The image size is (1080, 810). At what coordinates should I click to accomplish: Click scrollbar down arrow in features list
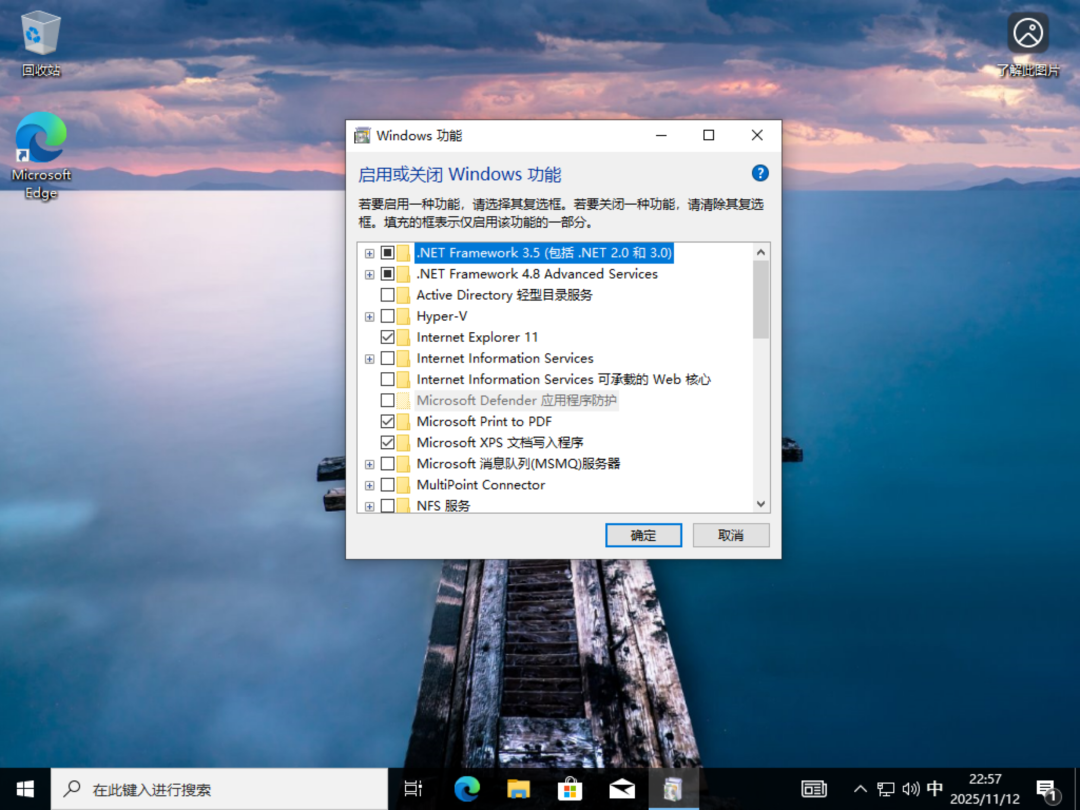pos(760,504)
